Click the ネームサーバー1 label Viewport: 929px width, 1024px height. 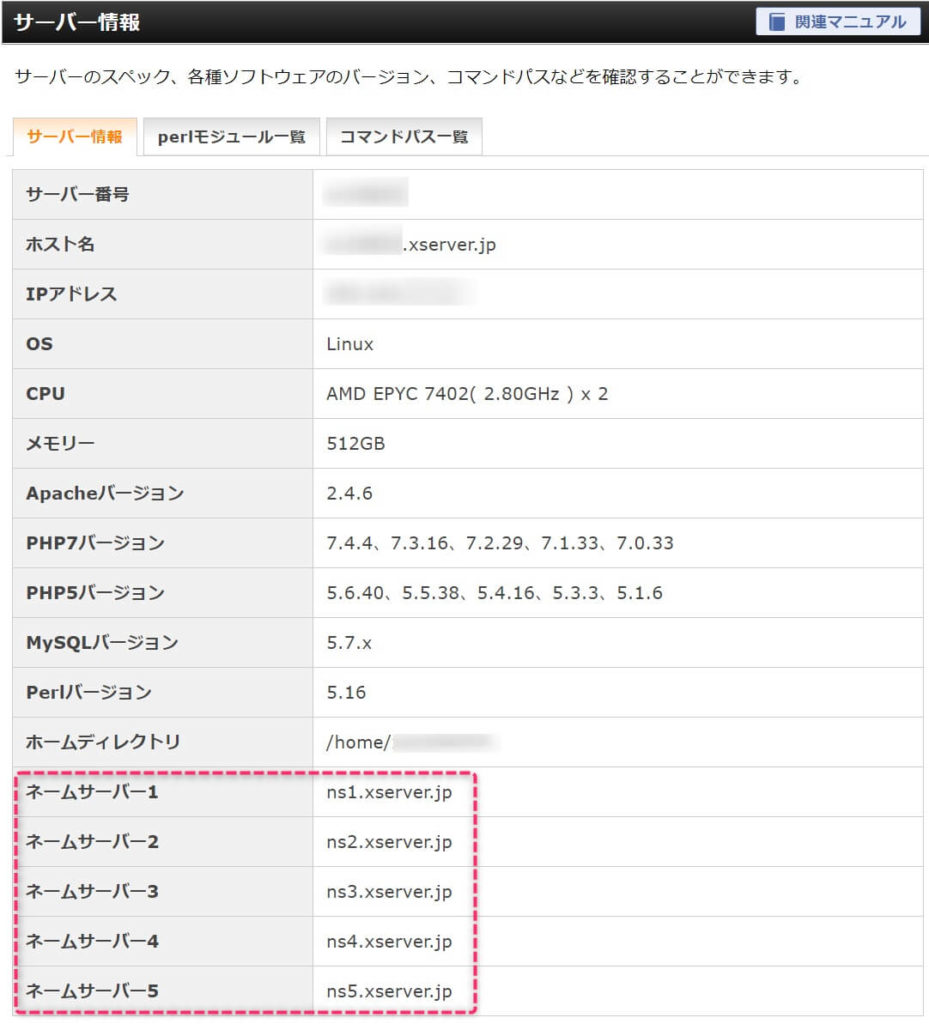(92, 792)
